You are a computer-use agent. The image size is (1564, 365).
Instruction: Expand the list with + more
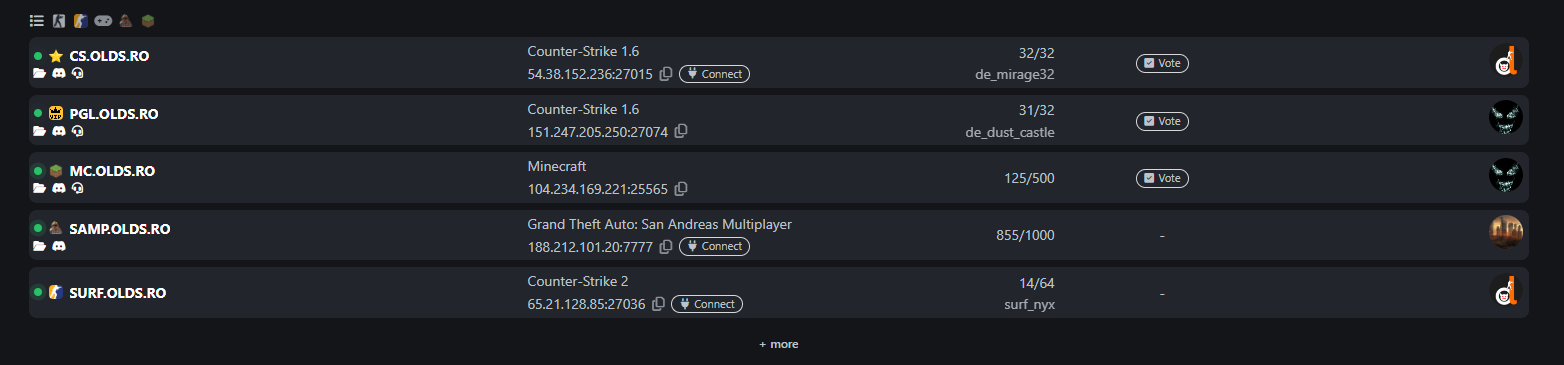point(779,344)
